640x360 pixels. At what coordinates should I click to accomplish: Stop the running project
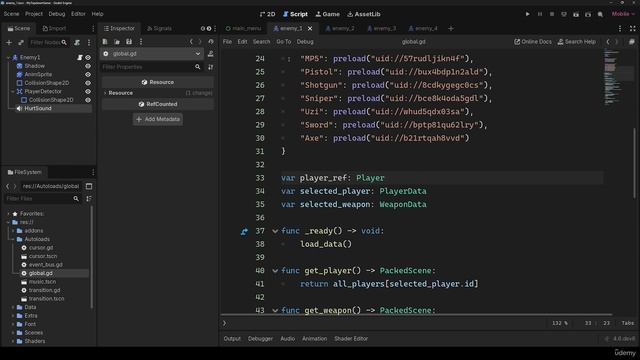click(x=552, y=14)
